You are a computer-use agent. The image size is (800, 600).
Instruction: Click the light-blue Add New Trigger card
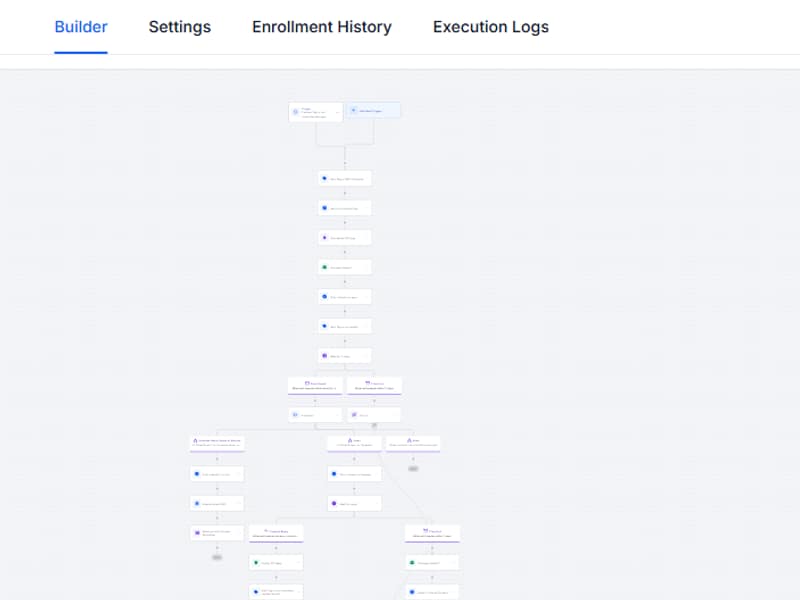[x=373, y=110]
